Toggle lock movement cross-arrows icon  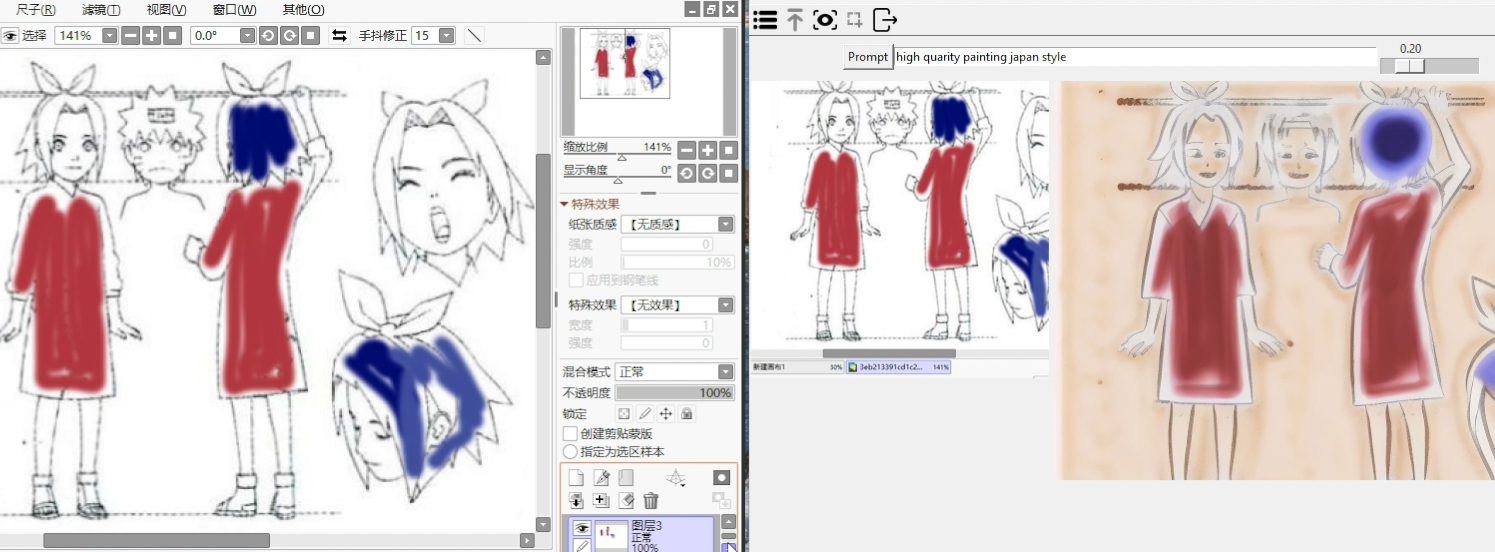[666, 414]
